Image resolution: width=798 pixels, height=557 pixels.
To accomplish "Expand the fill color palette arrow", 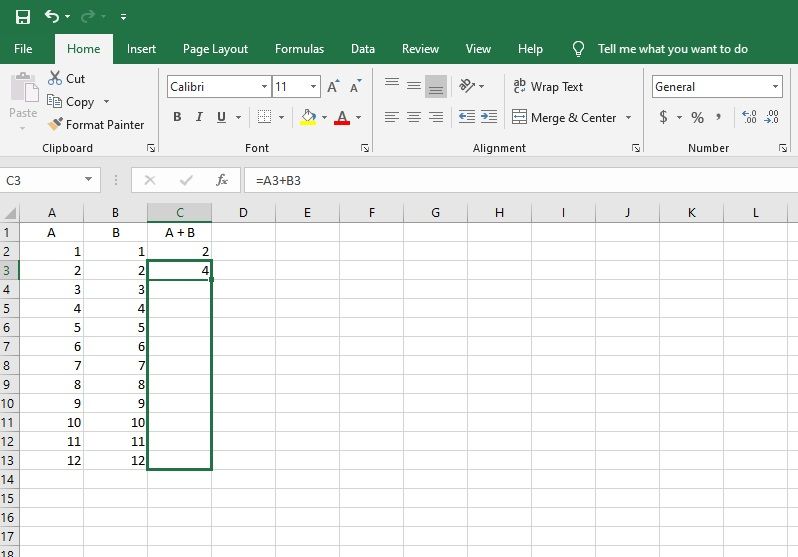I will (x=325, y=118).
